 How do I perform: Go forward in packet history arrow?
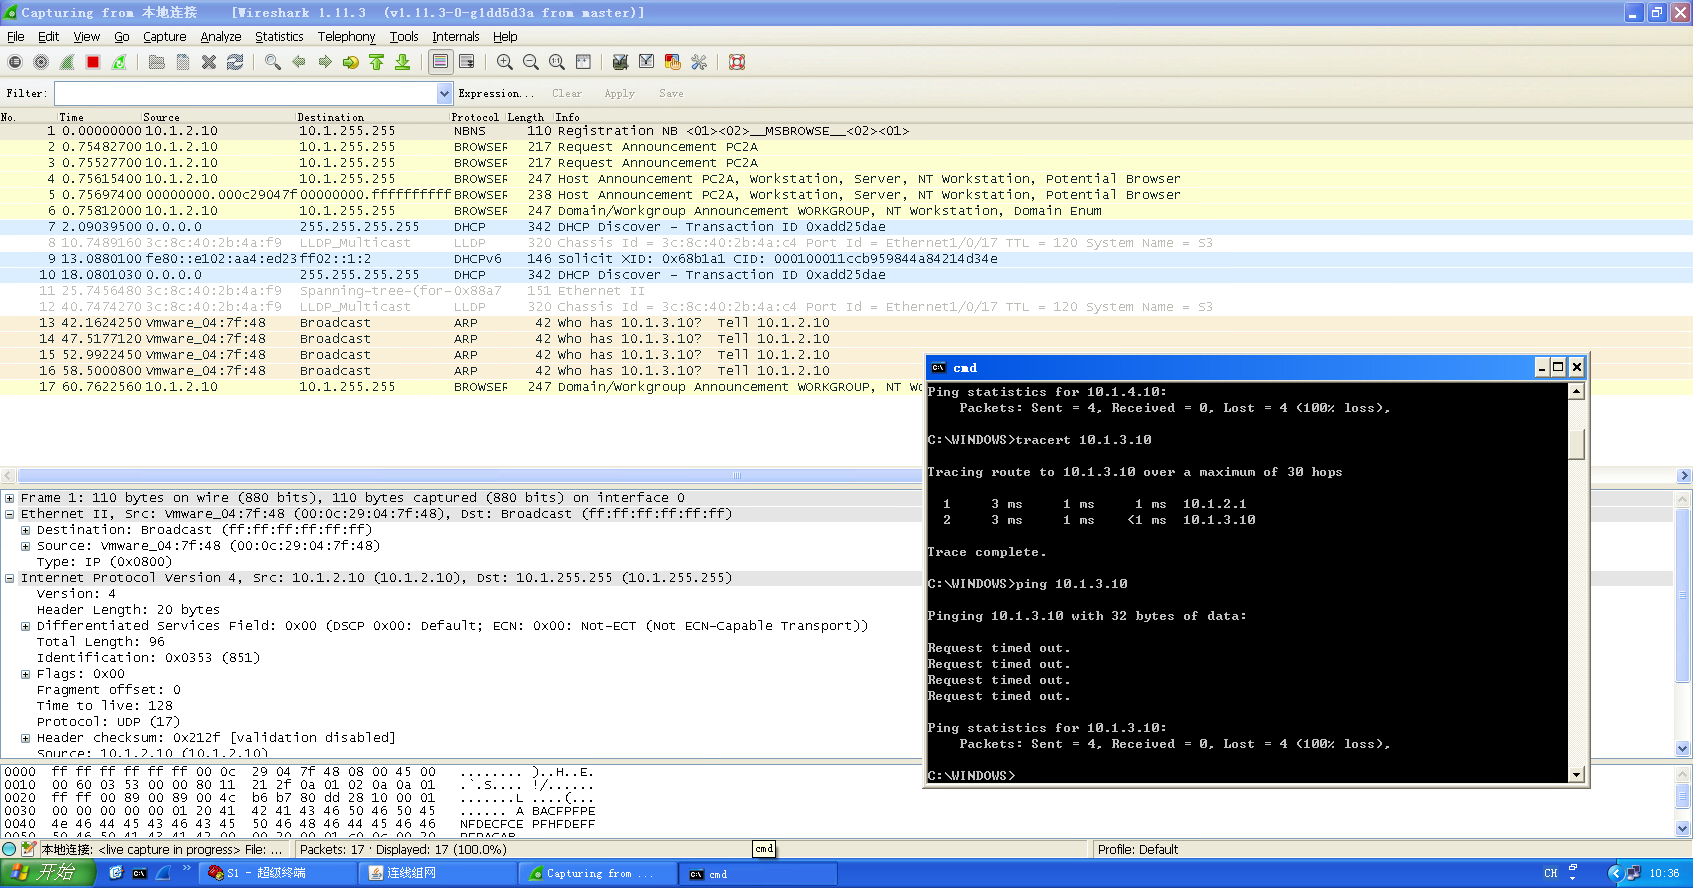pyautogui.click(x=325, y=62)
